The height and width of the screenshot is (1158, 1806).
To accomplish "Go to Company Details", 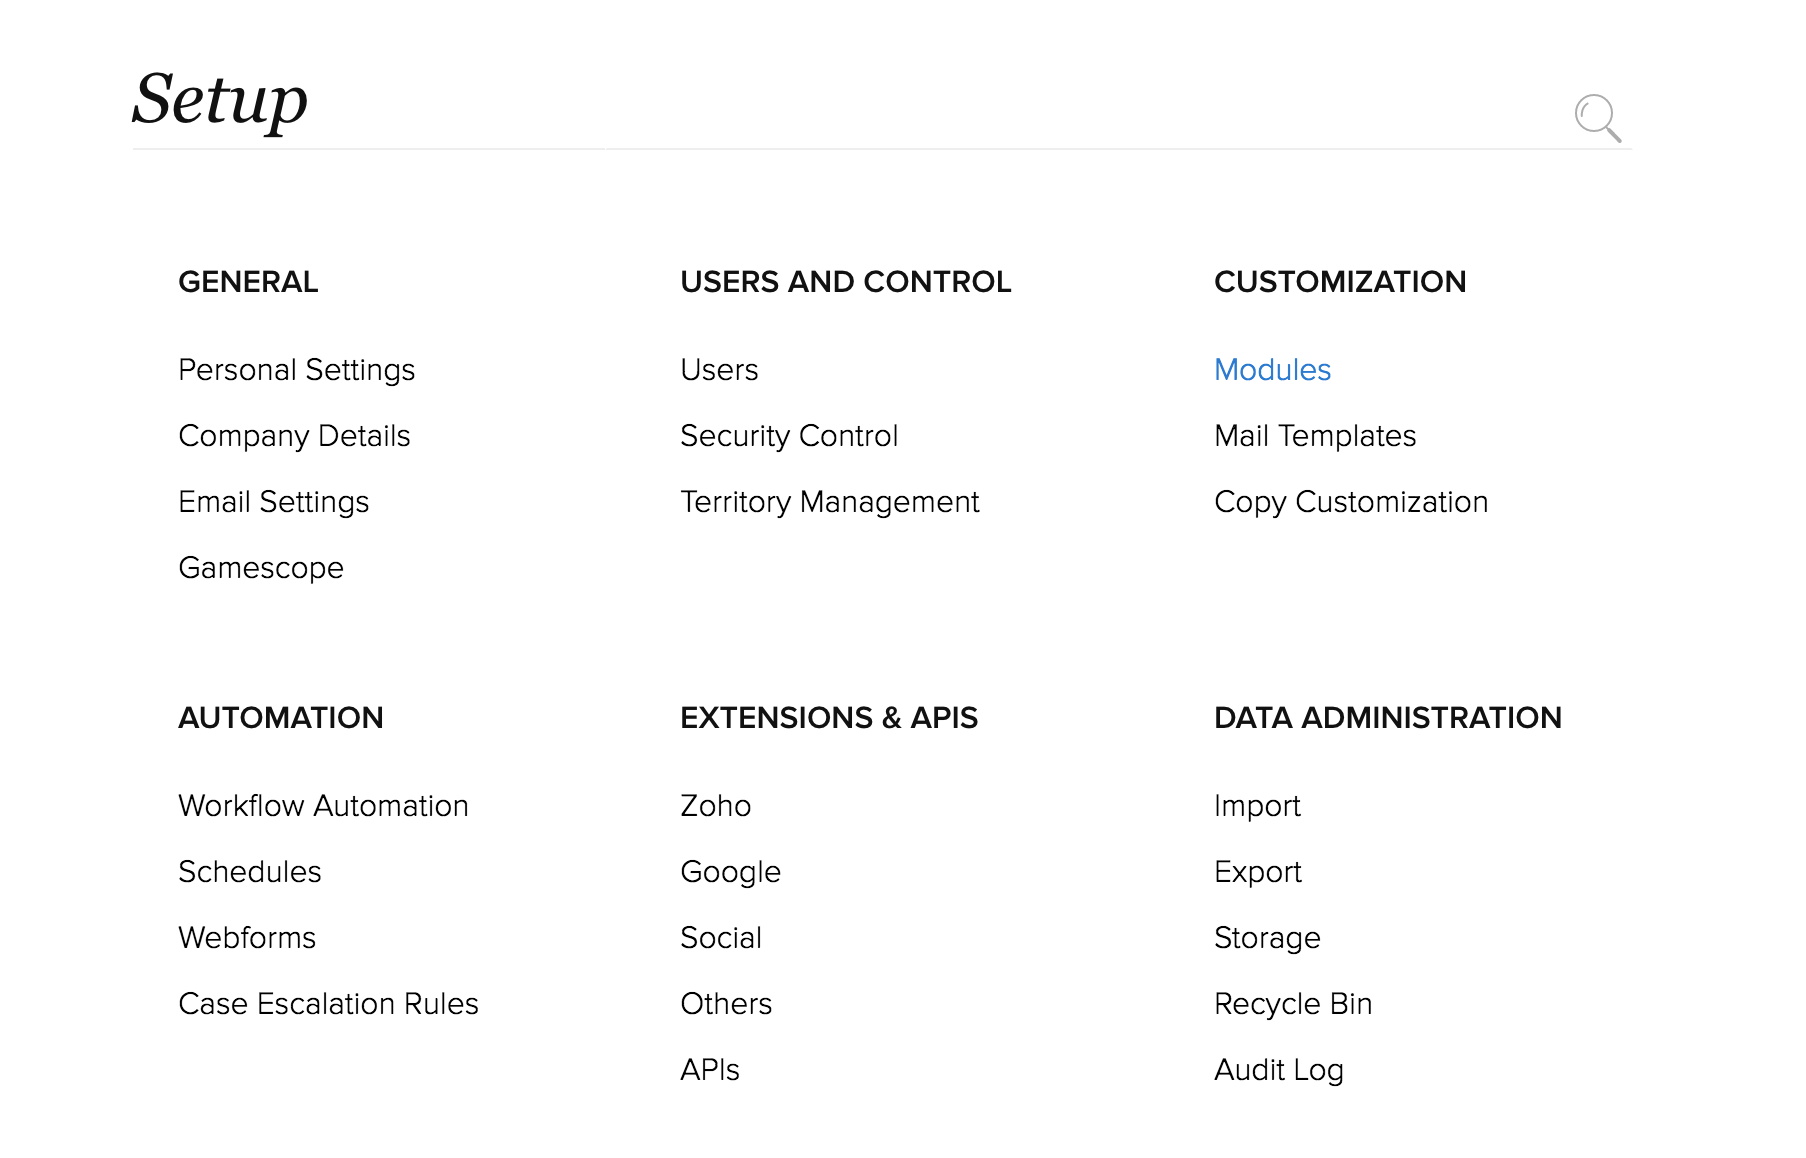I will click(x=294, y=436).
